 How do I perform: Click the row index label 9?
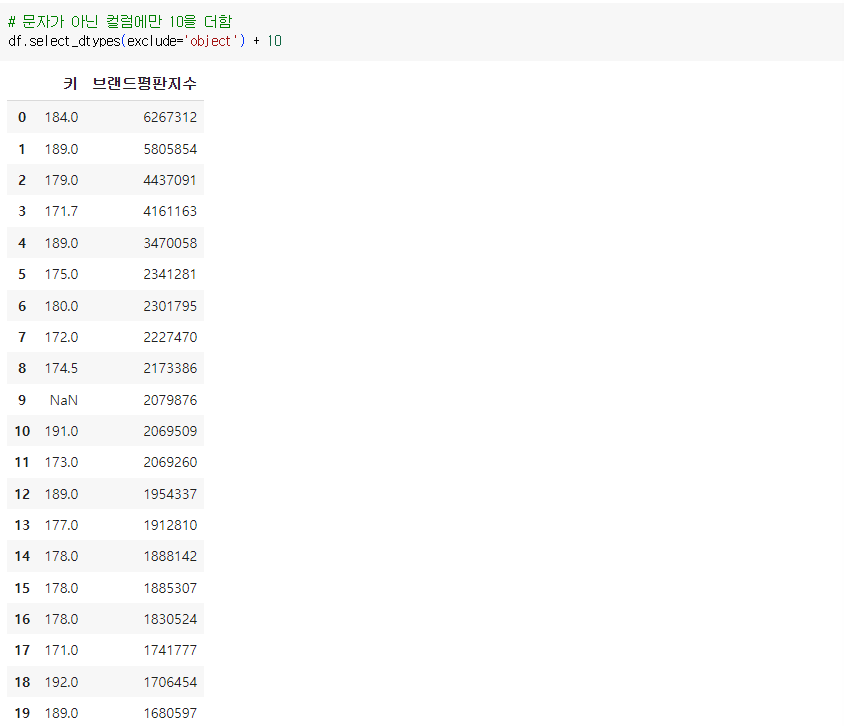(22, 400)
